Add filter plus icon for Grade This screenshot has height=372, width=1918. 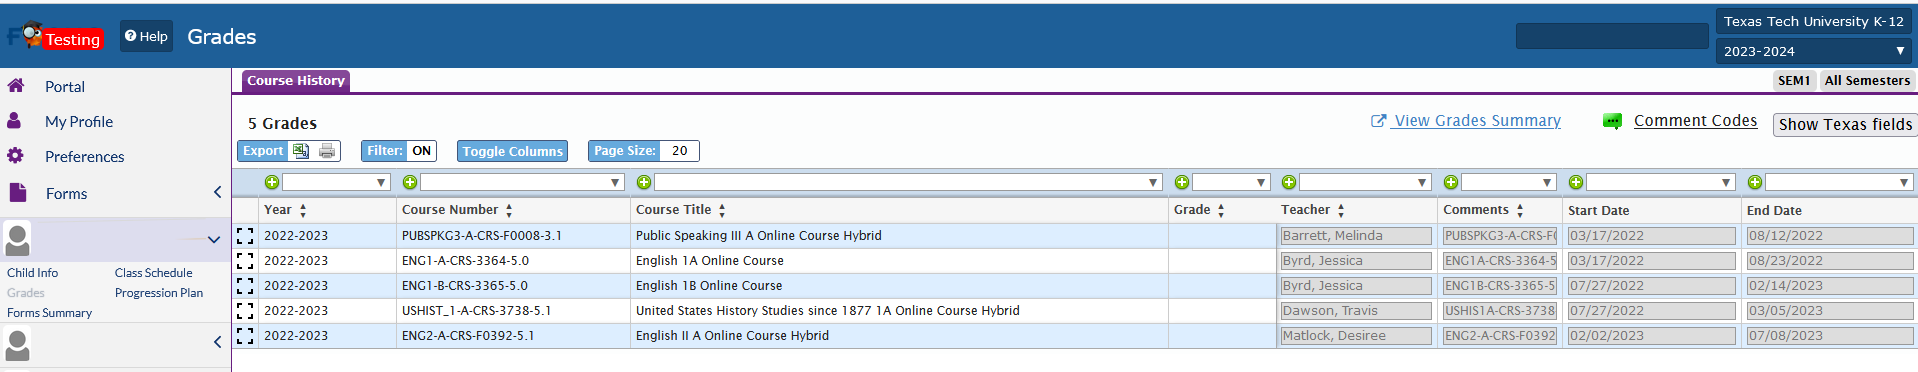coord(1181,182)
